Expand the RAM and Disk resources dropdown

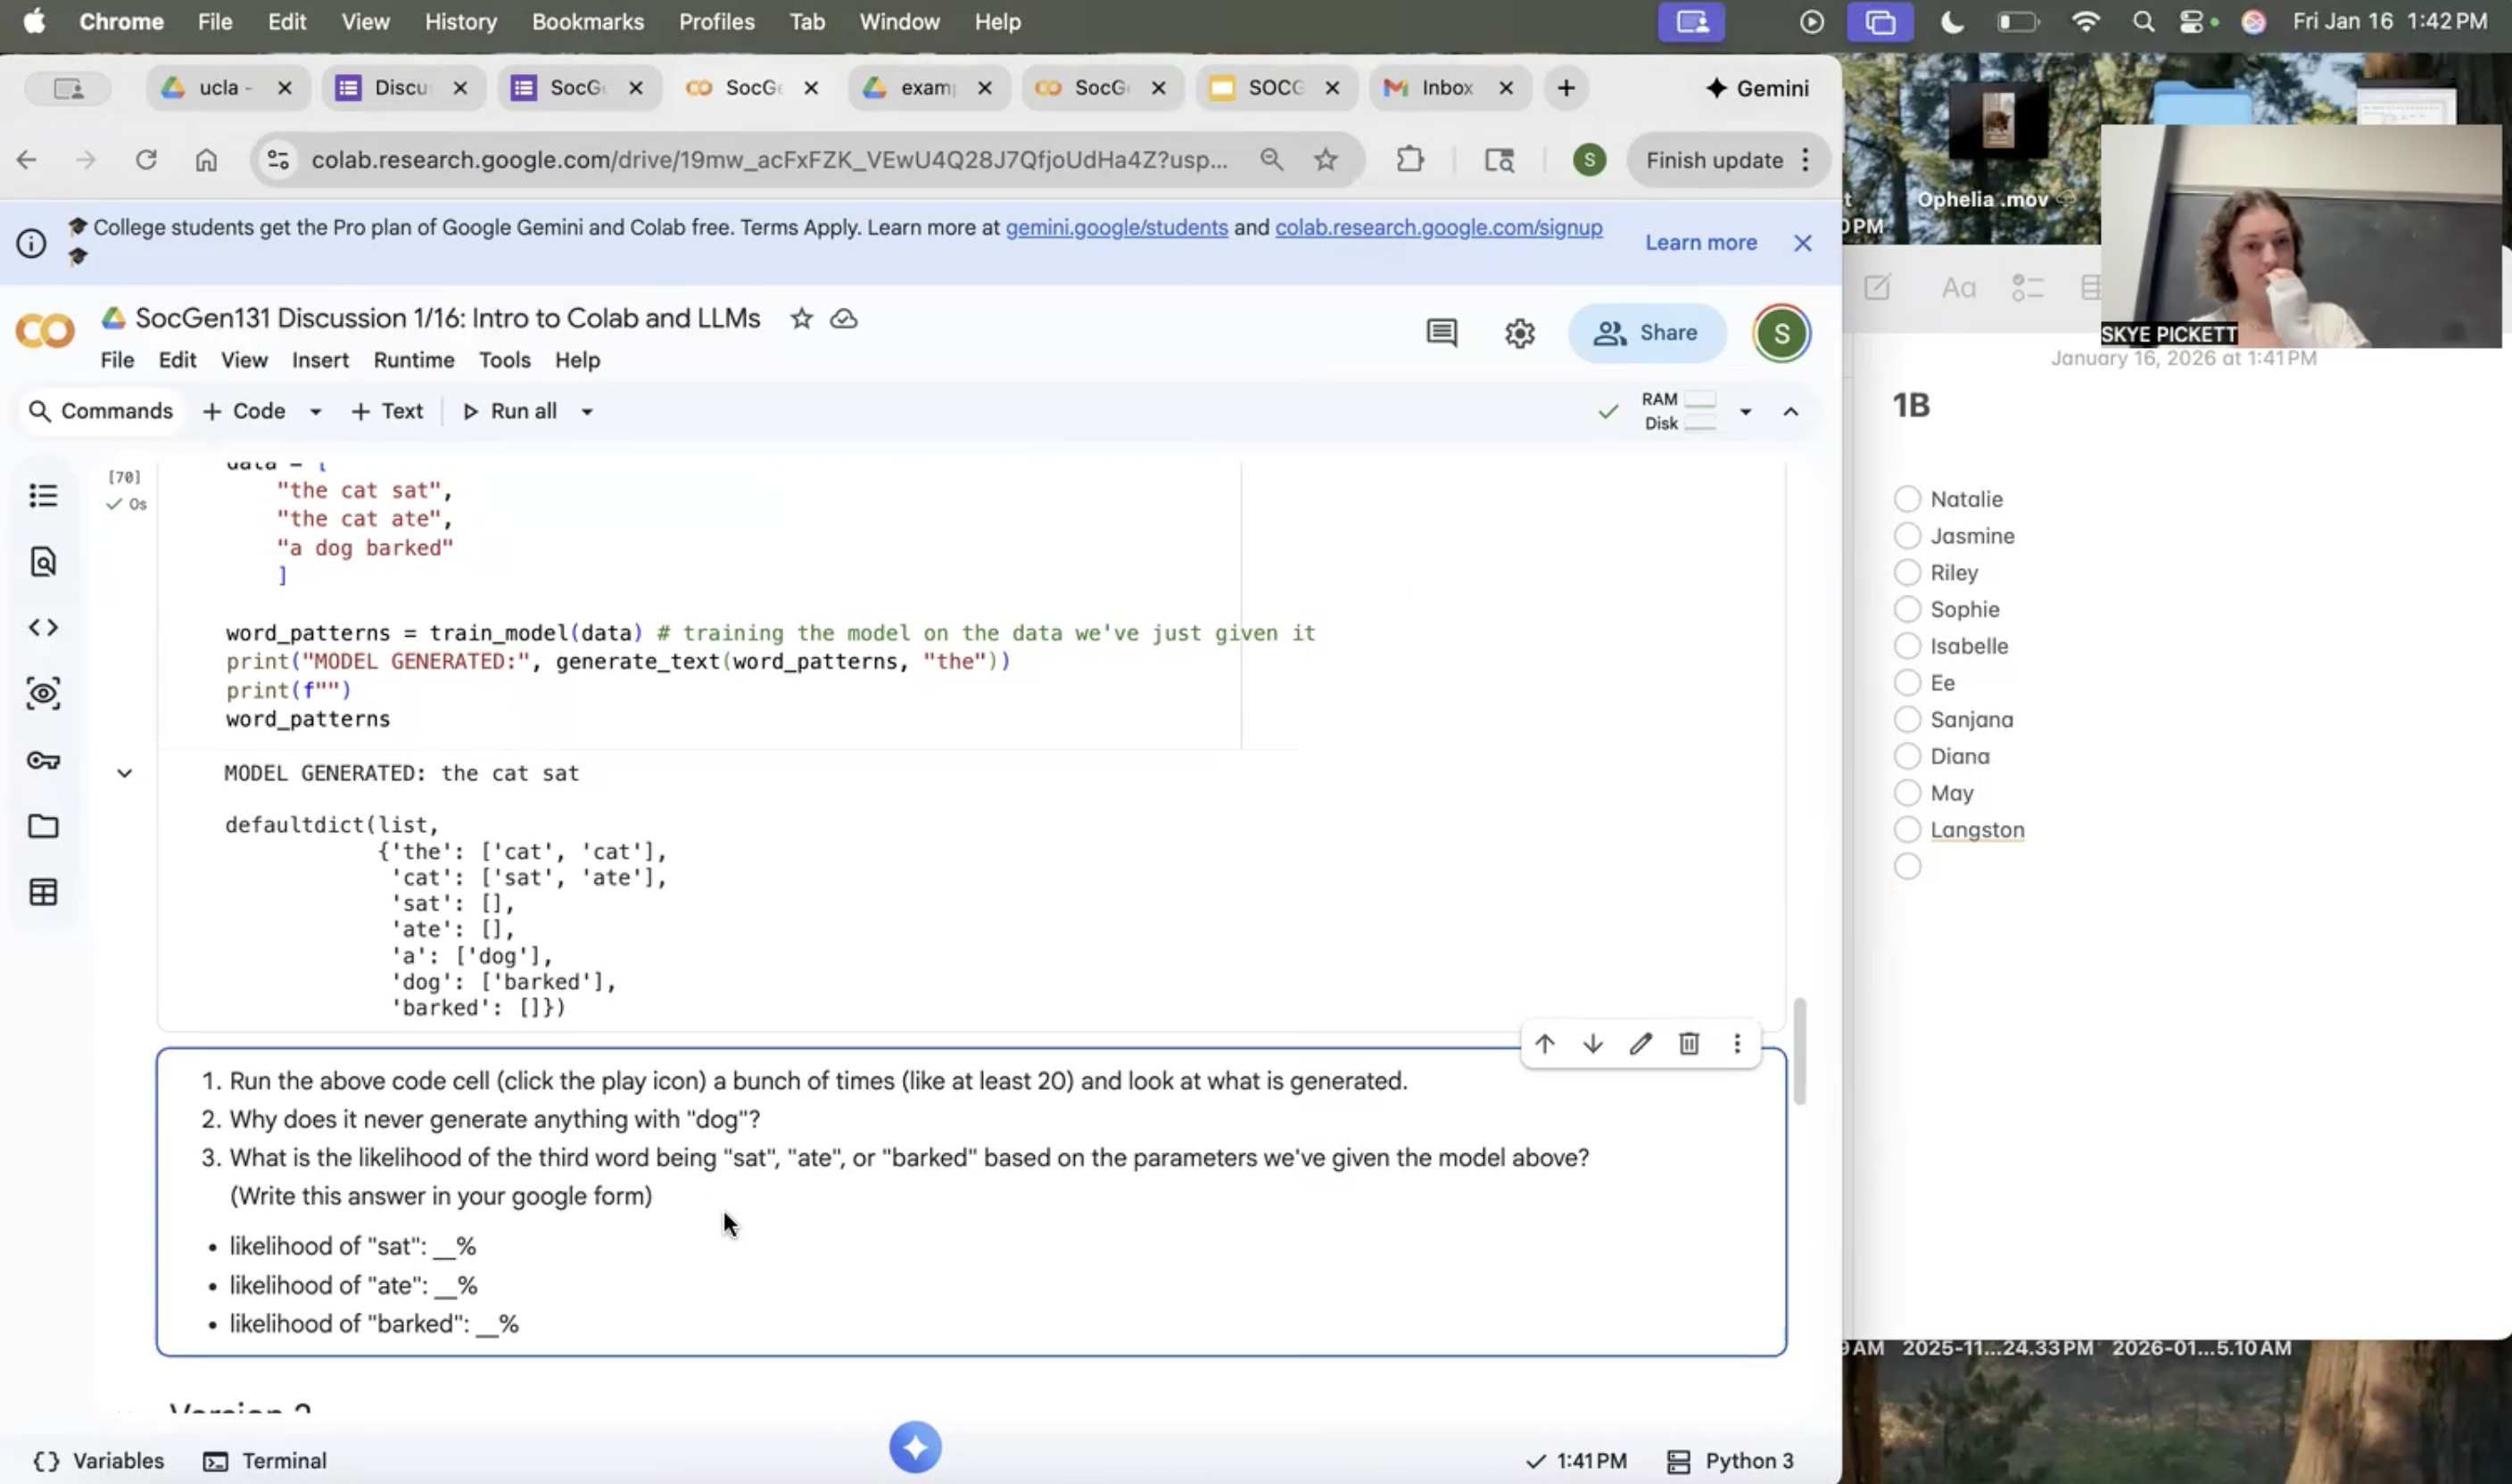(1745, 412)
